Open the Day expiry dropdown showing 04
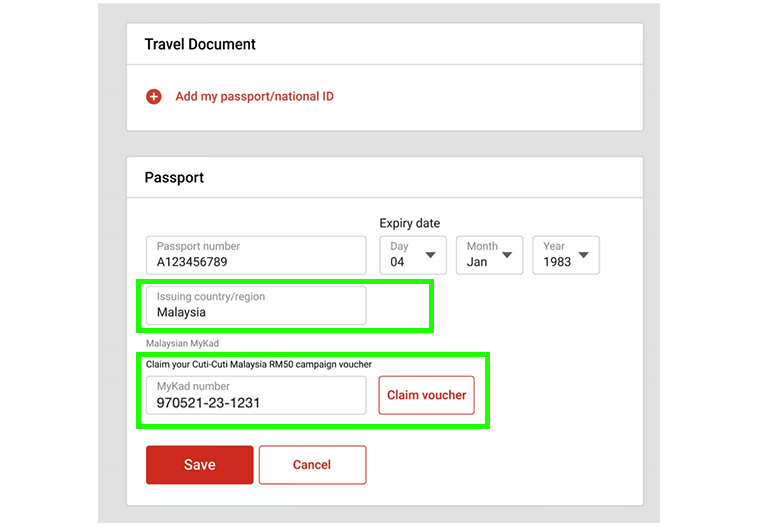This screenshot has height=529, width=769. (x=413, y=255)
